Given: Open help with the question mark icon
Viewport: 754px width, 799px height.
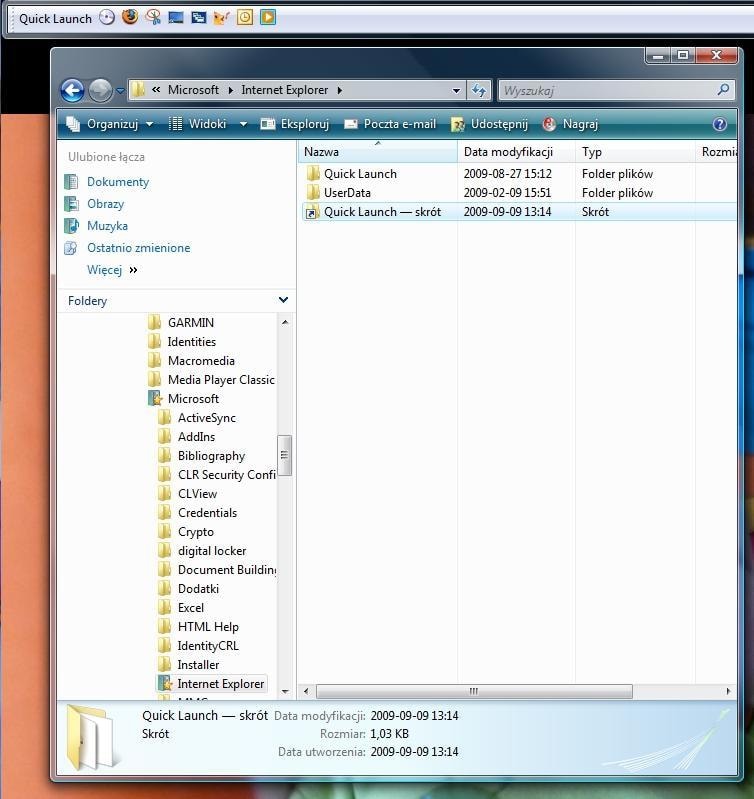Looking at the screenshot, I should pyautogui.click(x=719, y=124).
